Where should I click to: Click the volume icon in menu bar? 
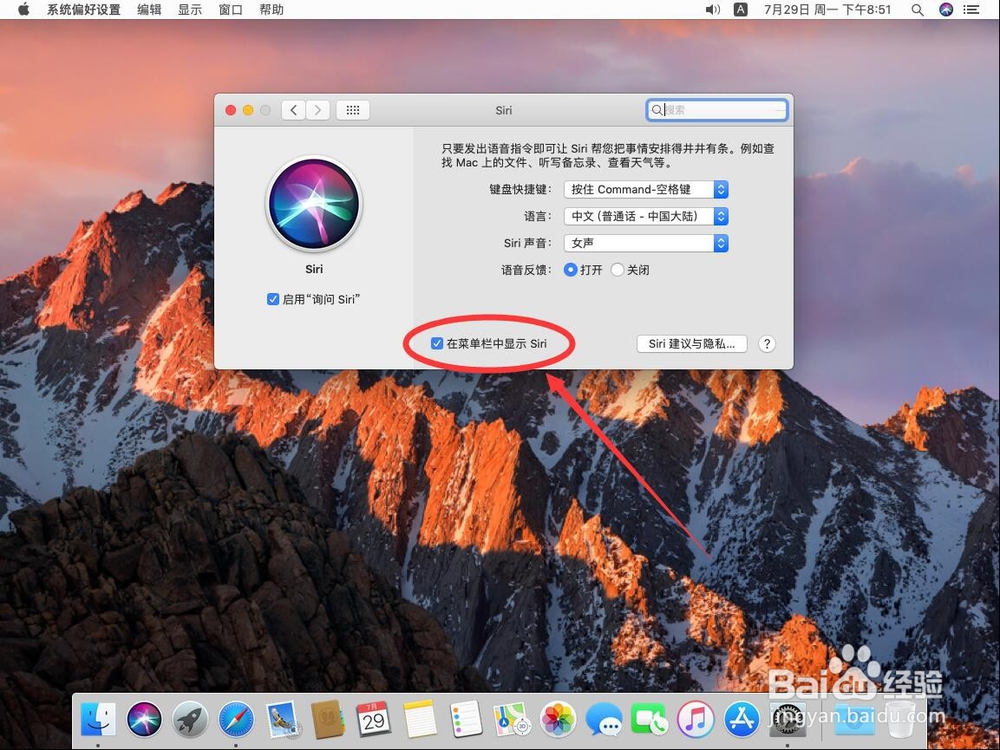[712, 10]
